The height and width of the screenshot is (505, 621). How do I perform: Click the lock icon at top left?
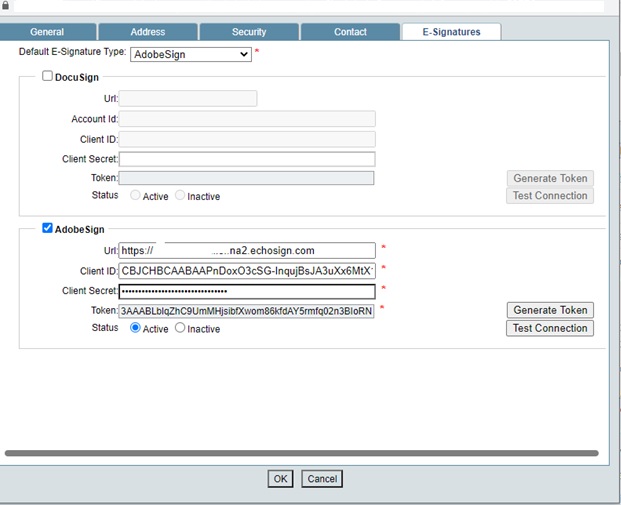5,6
